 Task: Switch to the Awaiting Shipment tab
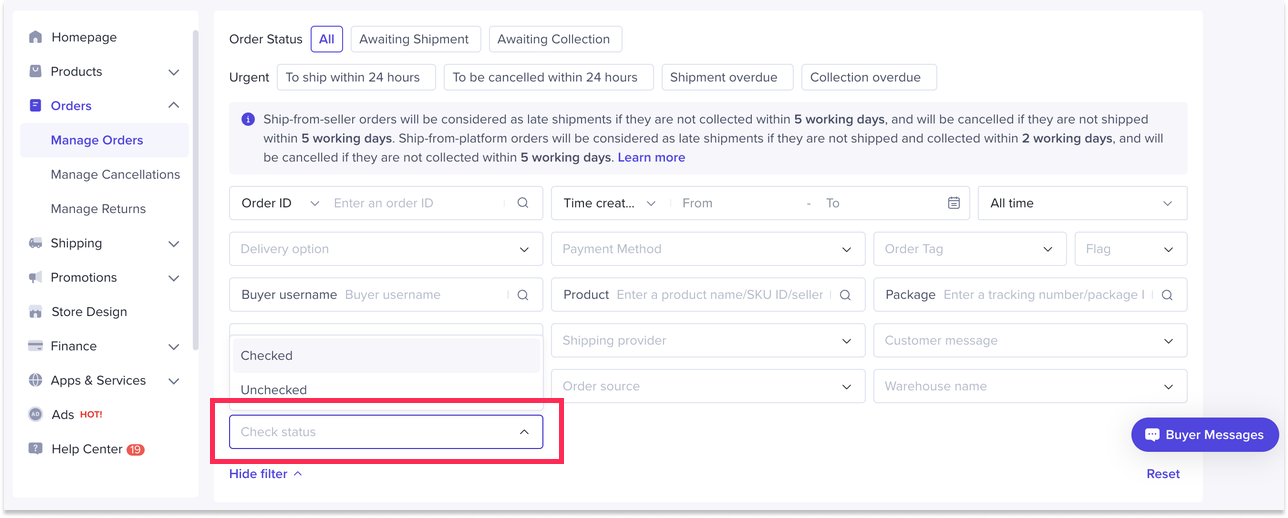click(x=414, y=39)
